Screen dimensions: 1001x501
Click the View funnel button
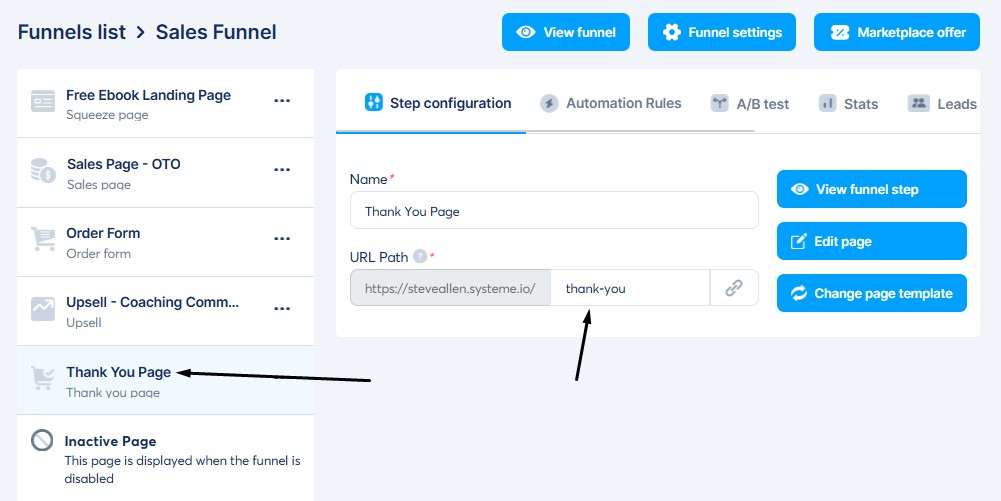click(566, 32)
